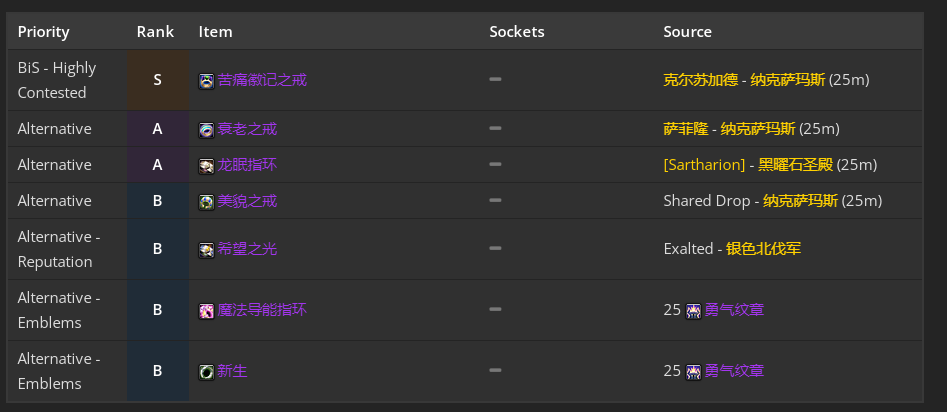Image resolution: width=947 pixels, height=412 pixels.
Task: Click the 新生 ring icon
Action: pos(207,372)
